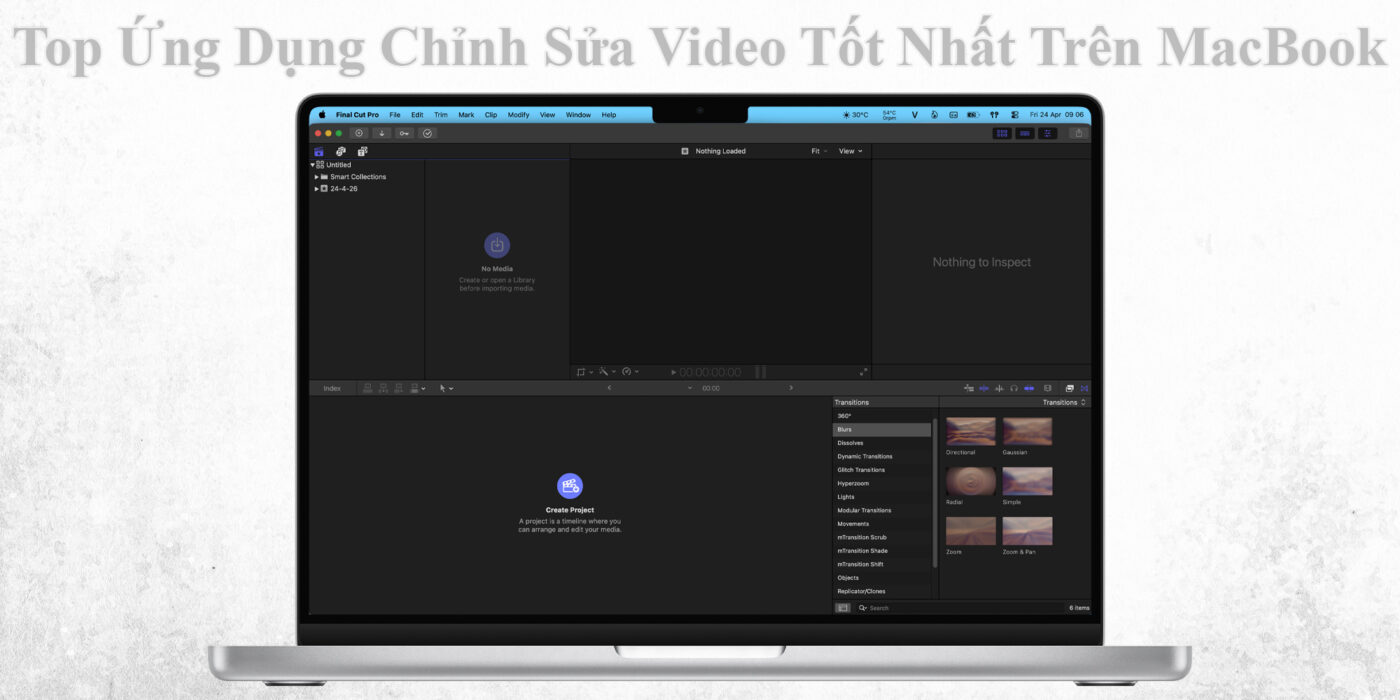Select the Glitch Transitions category
Viewport: 1400px width, 700px height.
tap(881, 470)
